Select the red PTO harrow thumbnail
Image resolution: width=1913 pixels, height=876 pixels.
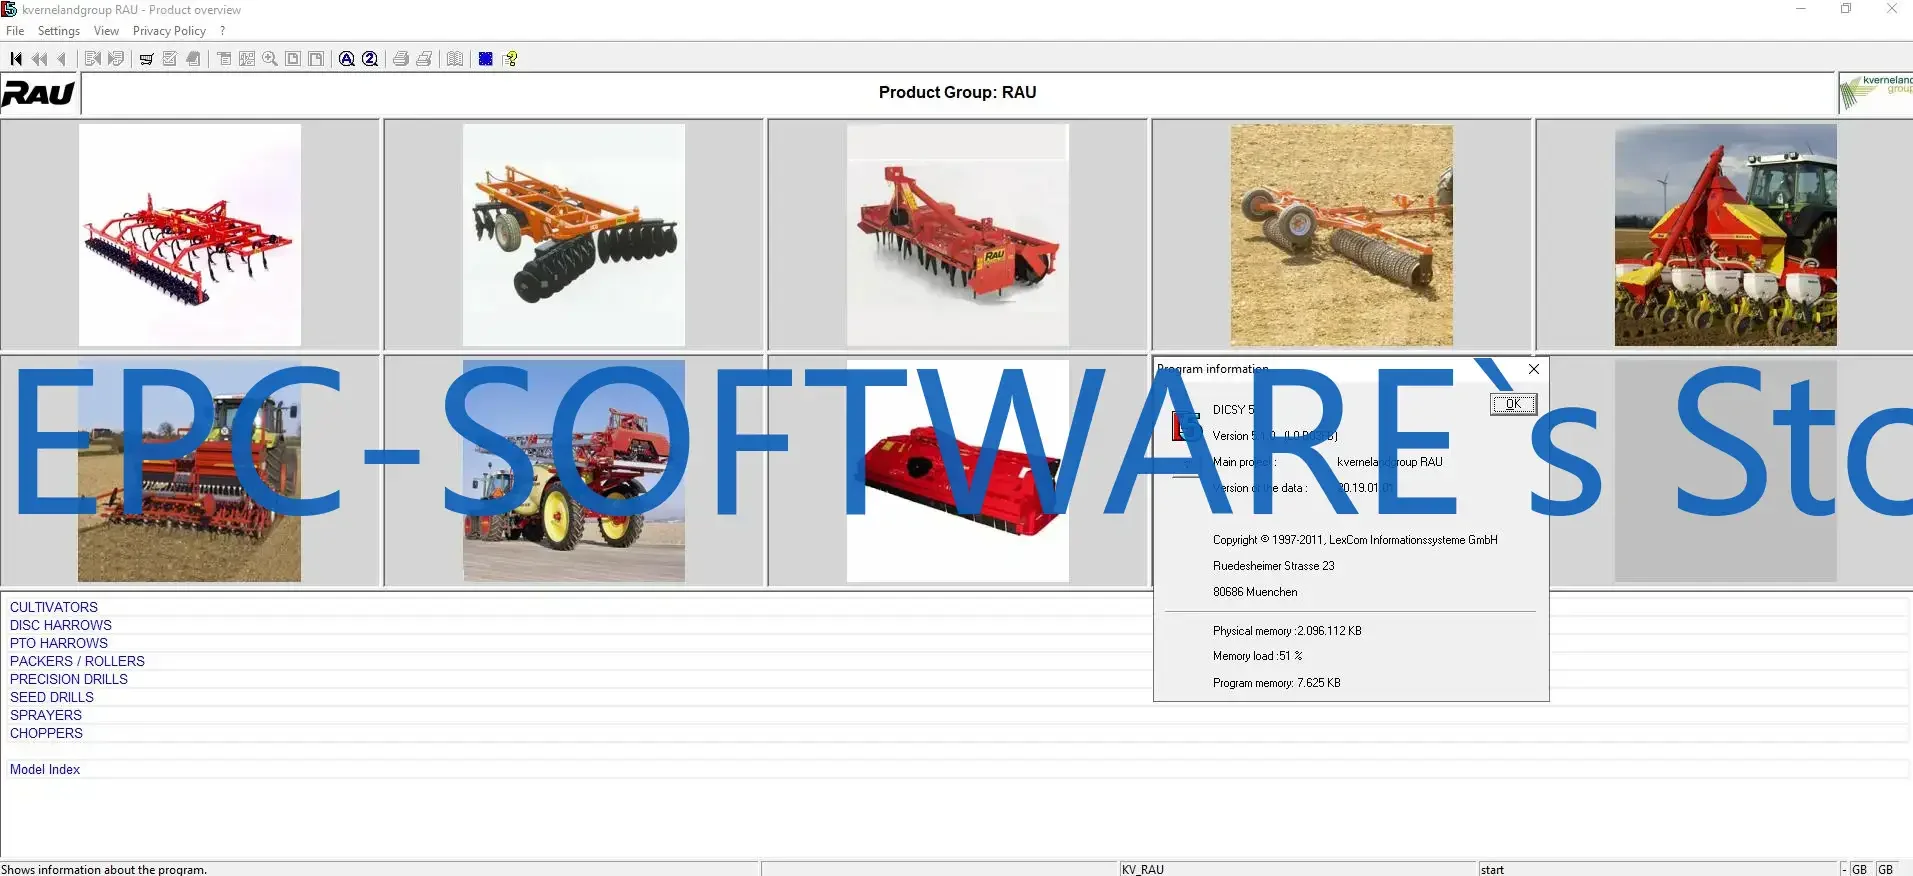click(958, 235)
